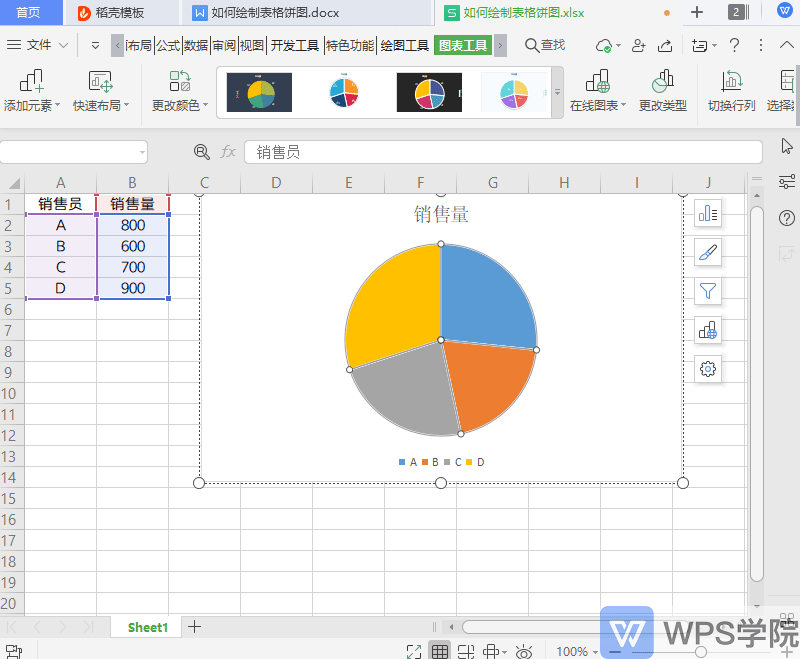Click the 销售量 chart title
This screenshot has height=659, width=800.
click(441, 214)
